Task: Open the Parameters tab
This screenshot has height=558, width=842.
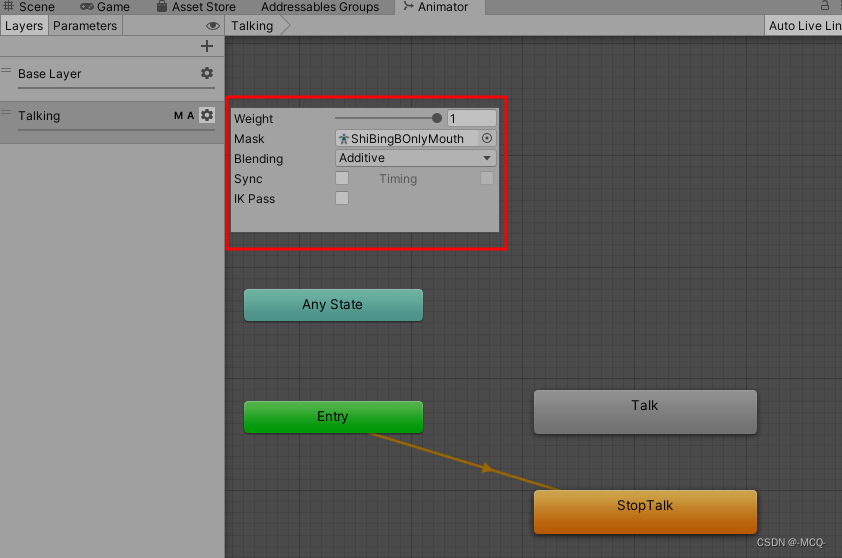Action: pos(85,26)
